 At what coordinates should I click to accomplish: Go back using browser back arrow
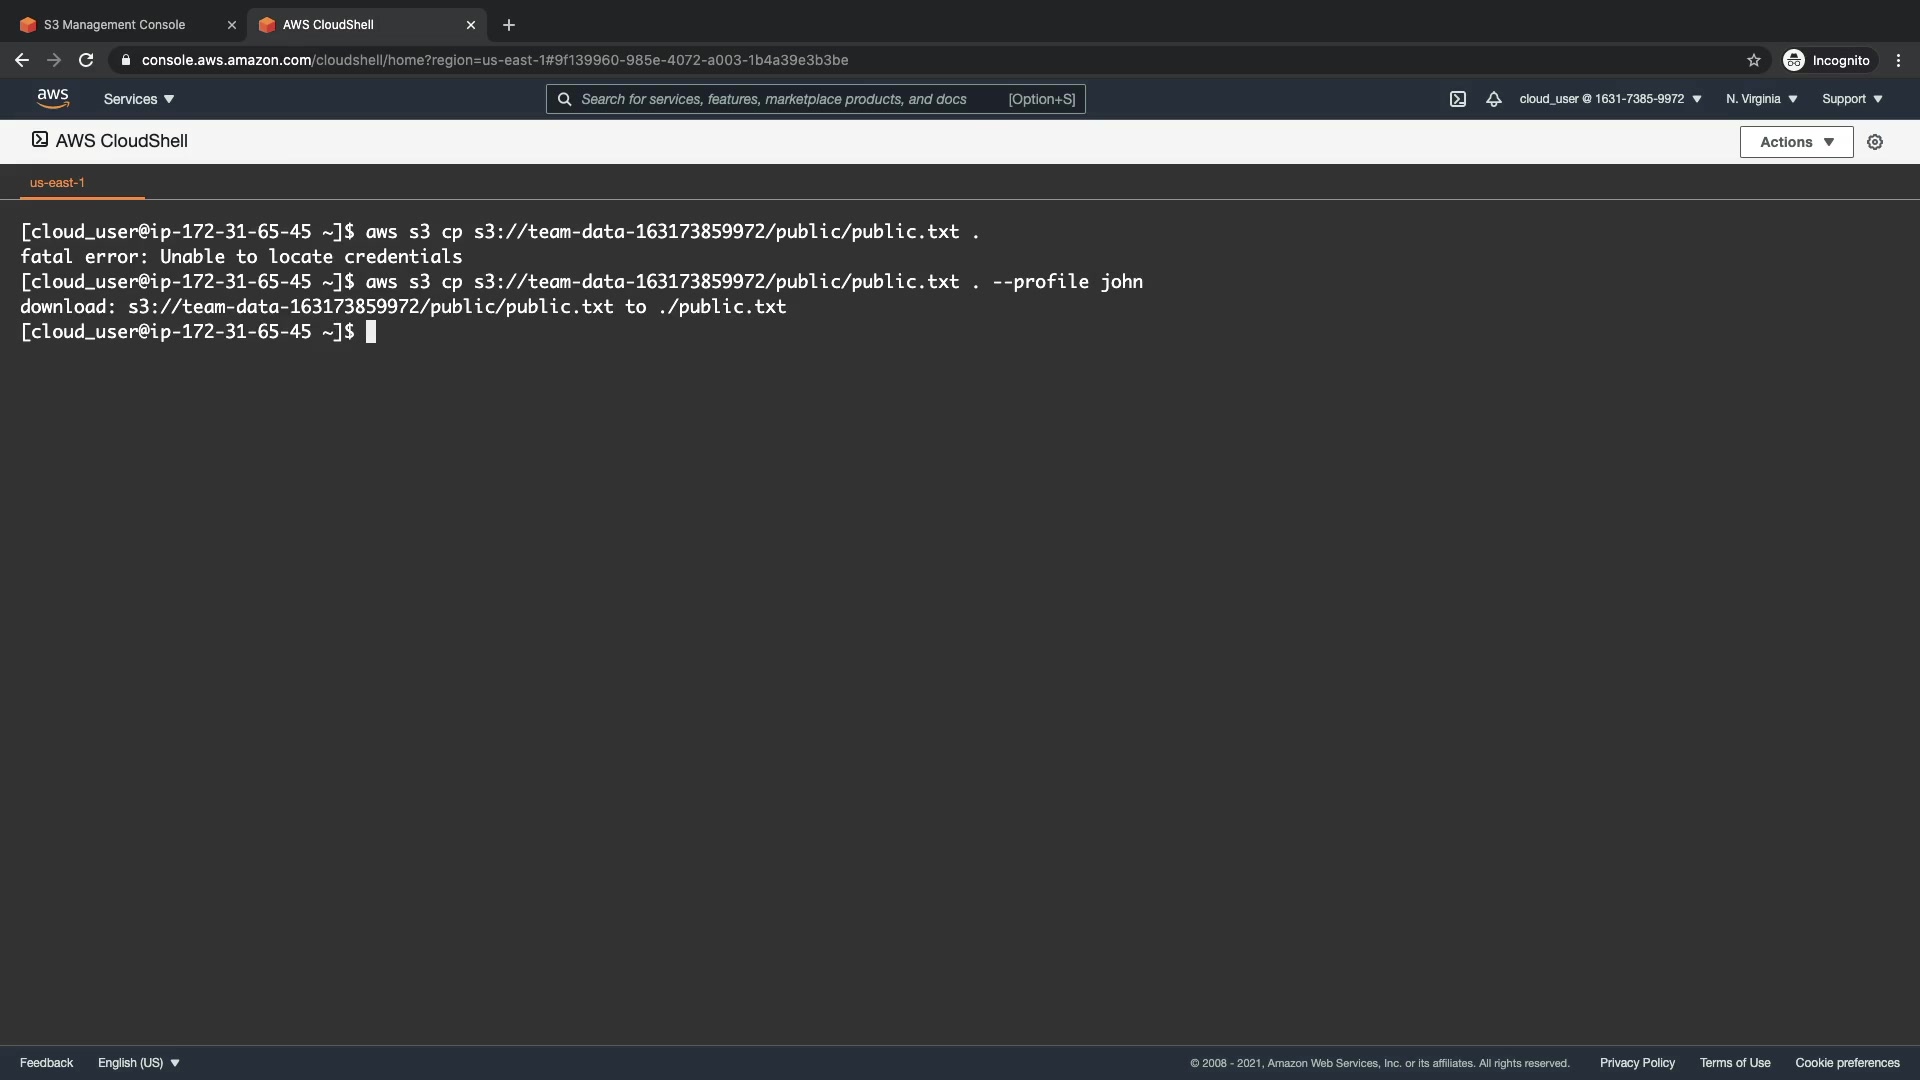21,60
